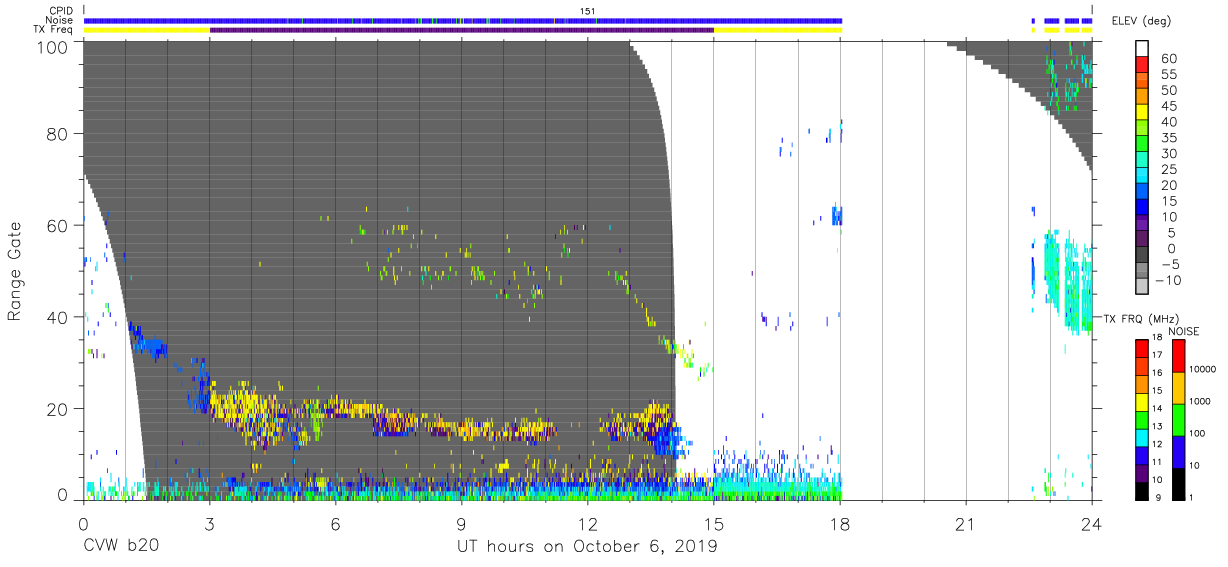Click elevation legend value 60

pyautogui.click(x=1168, y=60)
